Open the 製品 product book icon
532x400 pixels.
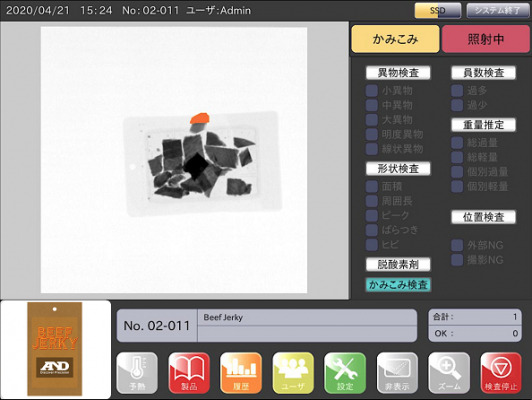(x=189, y=373)
